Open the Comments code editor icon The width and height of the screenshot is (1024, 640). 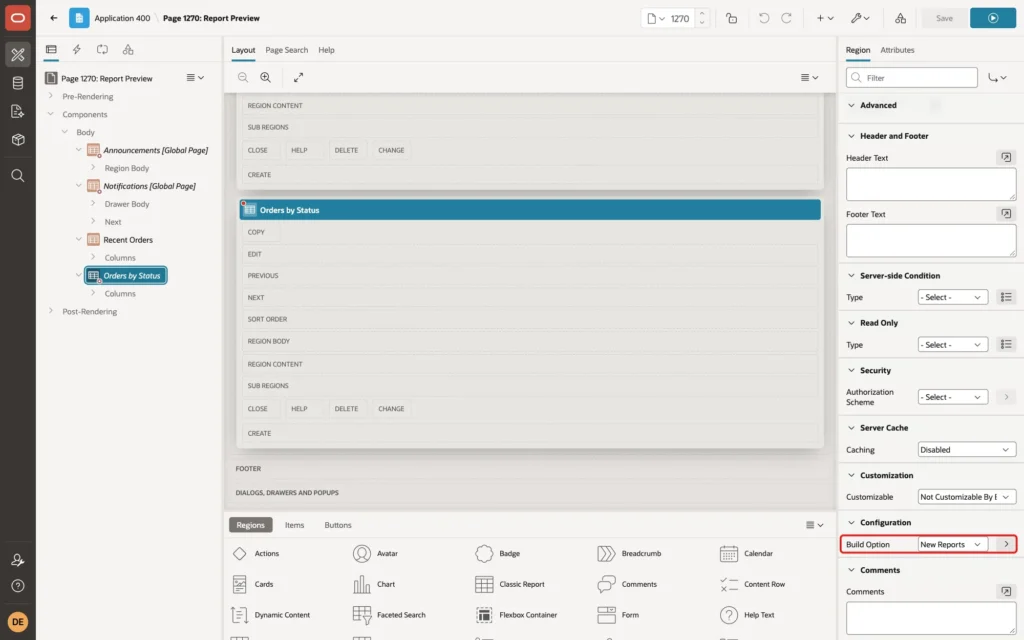1006,591
